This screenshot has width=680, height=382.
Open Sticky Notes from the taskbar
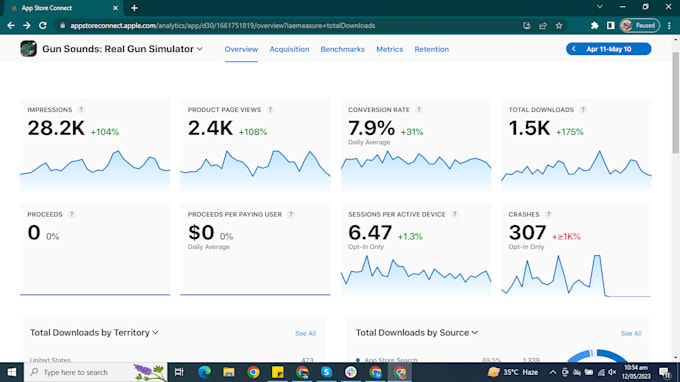click(x=278, y=372)
